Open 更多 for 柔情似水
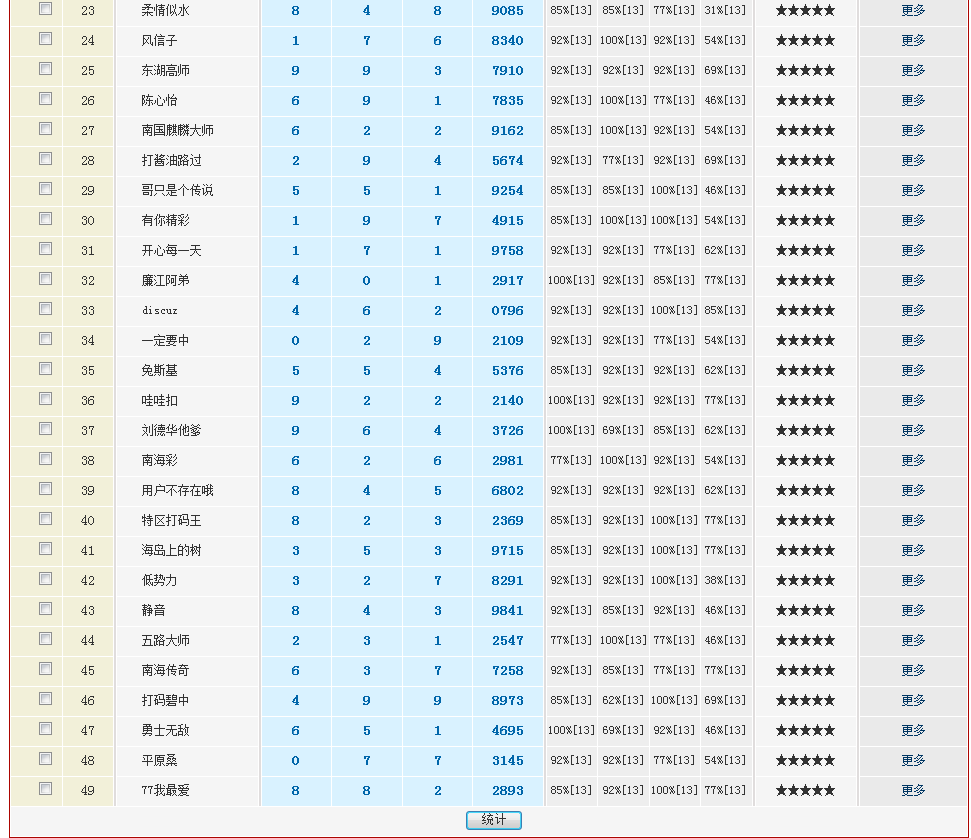The height and width of the screenshot is (838, 971). click(913, 10)
